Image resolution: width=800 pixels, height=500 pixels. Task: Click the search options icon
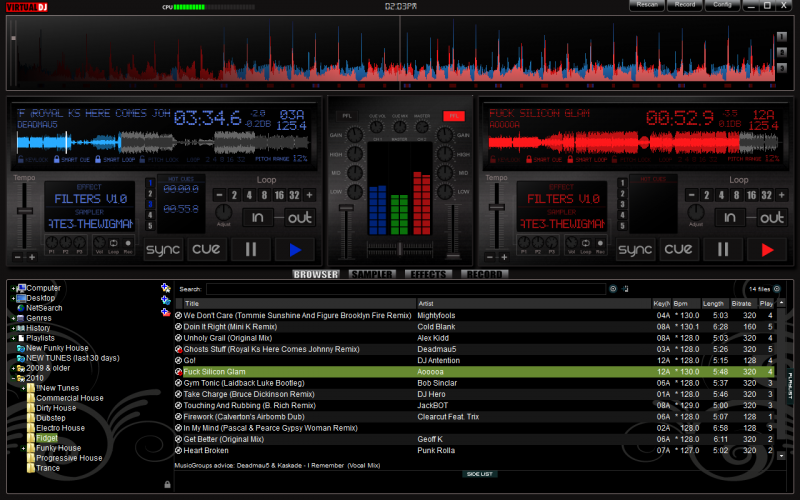pyautogui.click(x=613, y=289)
